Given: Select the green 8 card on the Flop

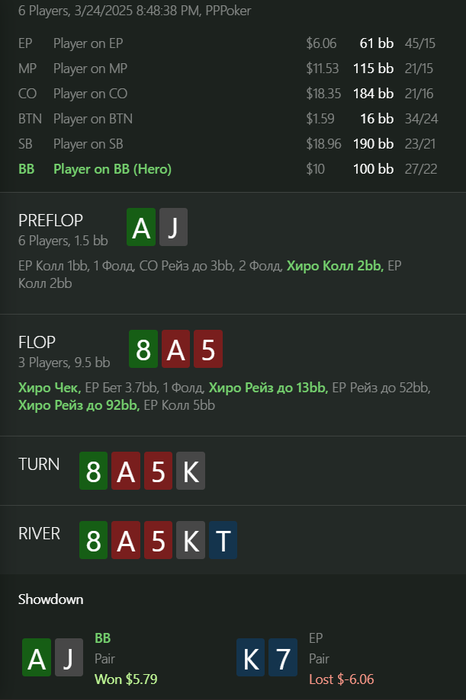Looking at the screenshot, I should click(x=143, y=349).
